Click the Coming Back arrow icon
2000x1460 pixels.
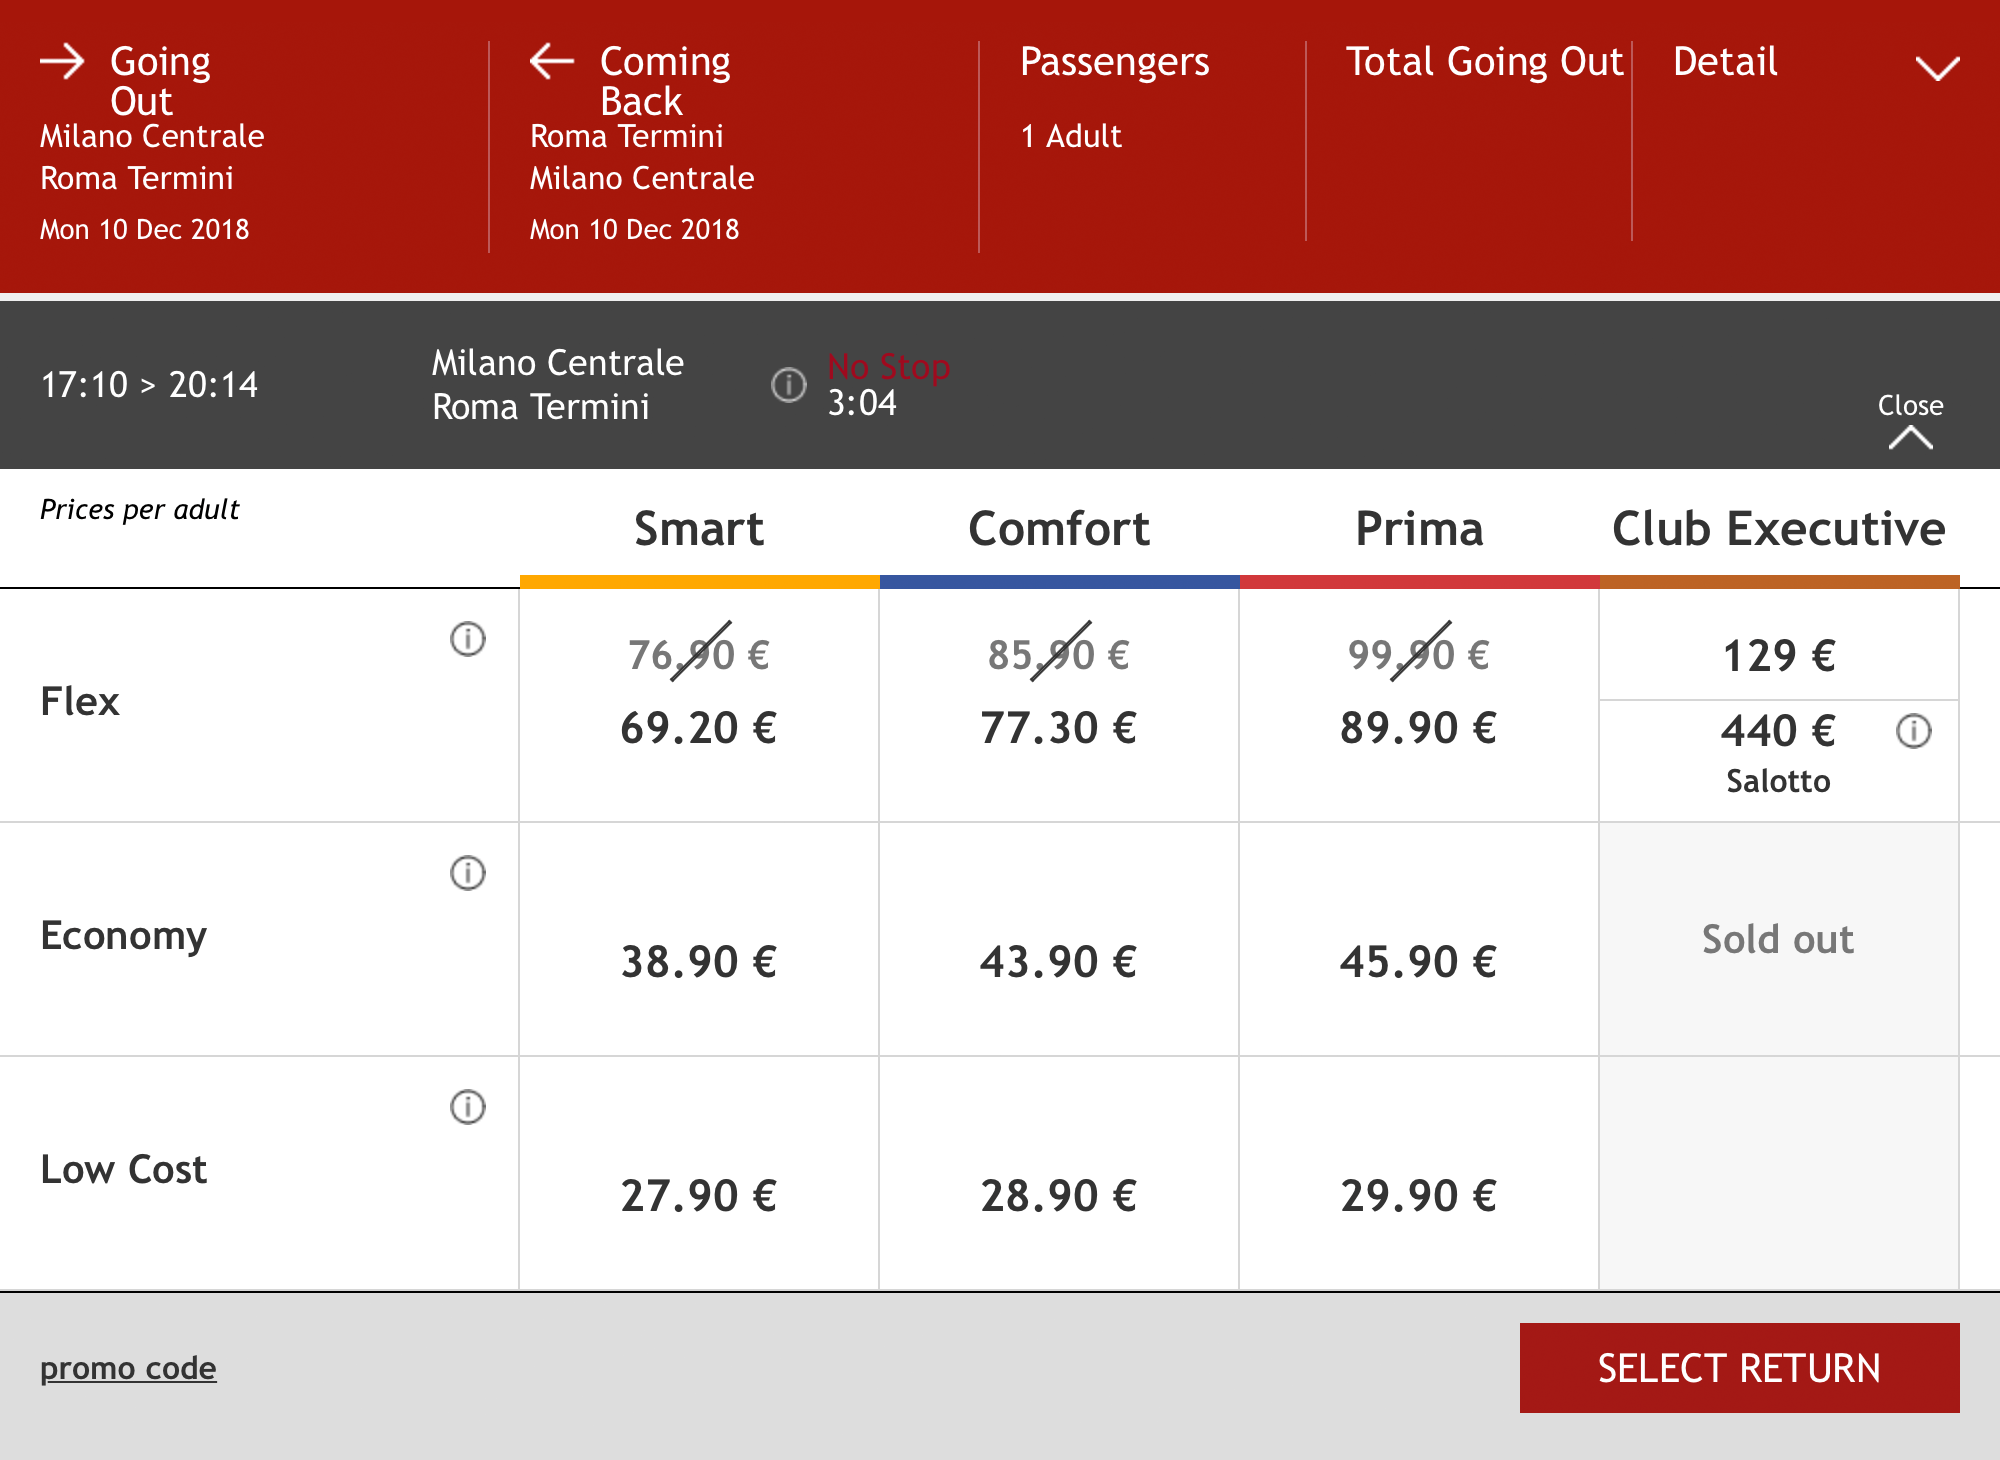[552, 62]
